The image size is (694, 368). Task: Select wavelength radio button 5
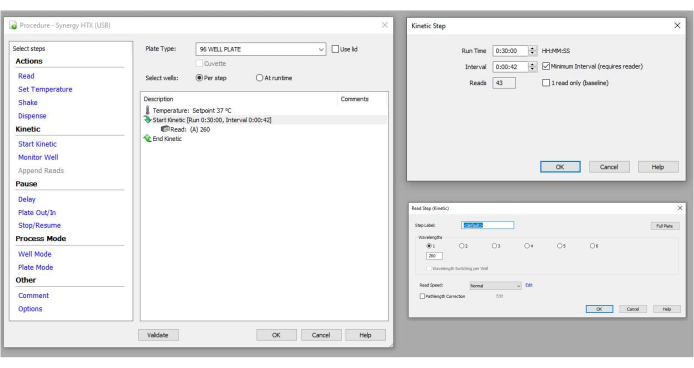[559, 246]
